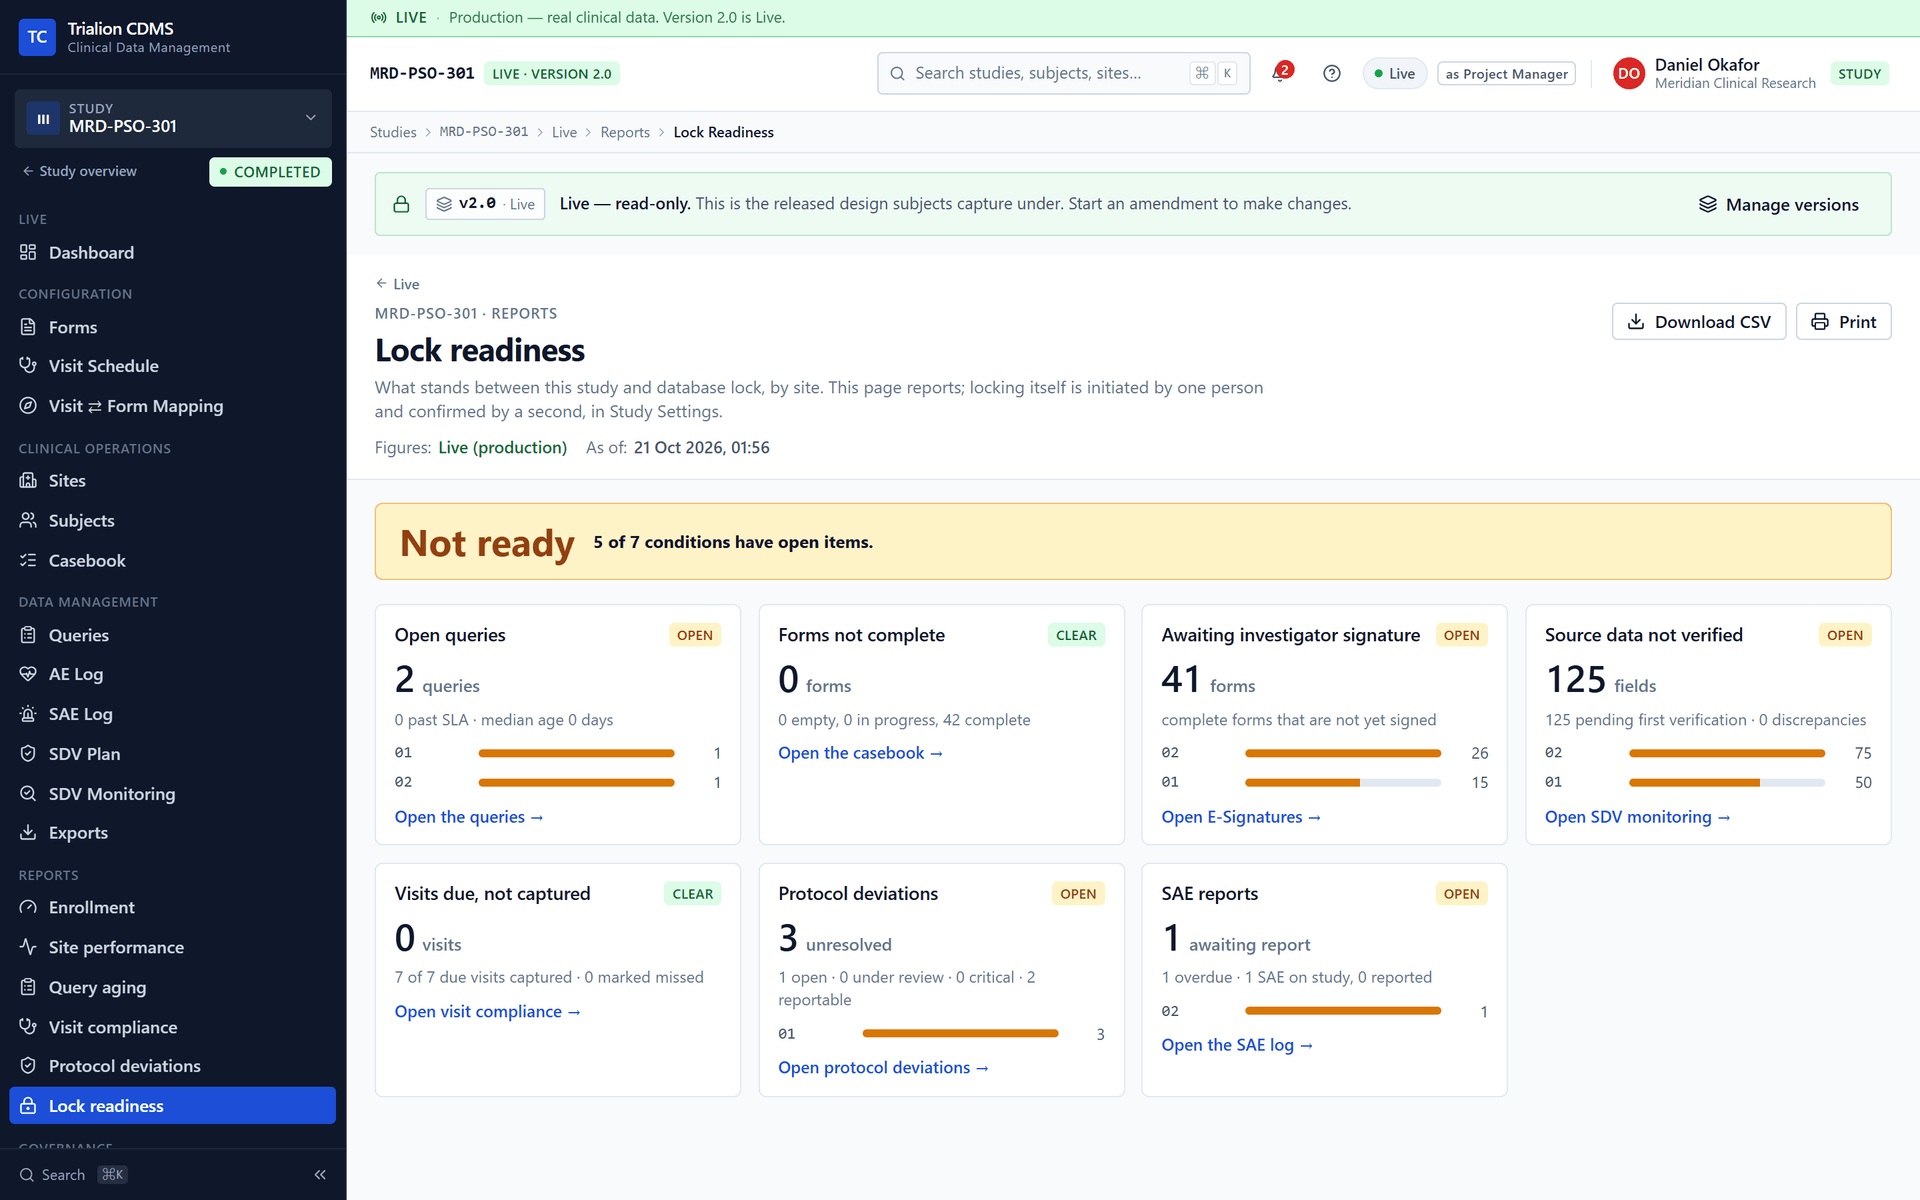Open SDV Monitoring in sidebar
The width and height of the screenshot is (1920, 1200).
(x=173, y=794)
